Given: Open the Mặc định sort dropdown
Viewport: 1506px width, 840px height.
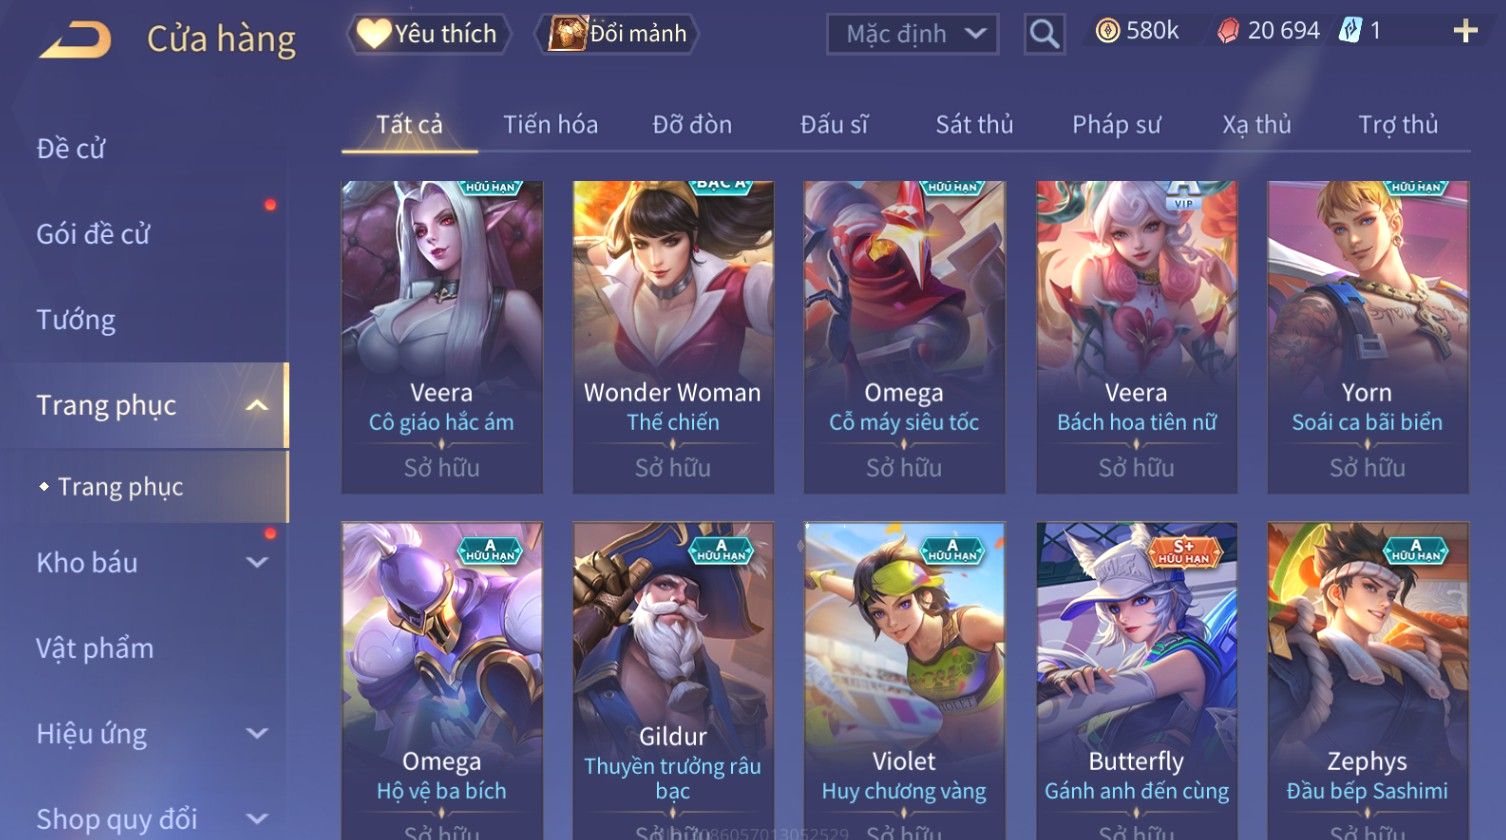Looking at the screenshot, I should click(912, 35).
